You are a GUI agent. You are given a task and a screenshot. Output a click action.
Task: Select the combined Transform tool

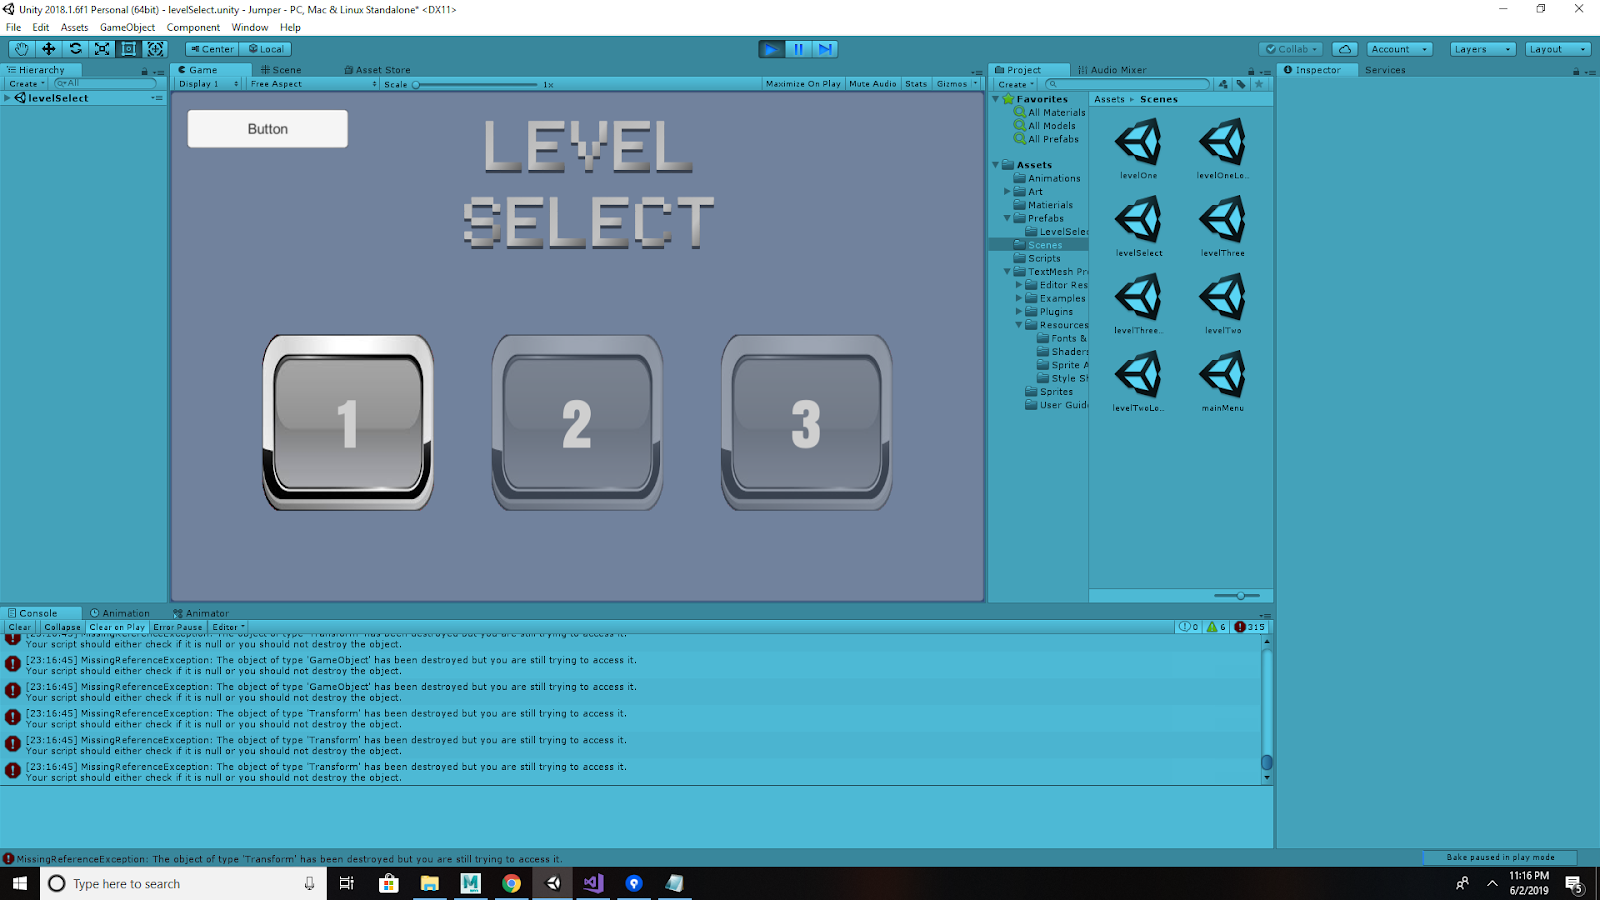(x=156, y=49)
